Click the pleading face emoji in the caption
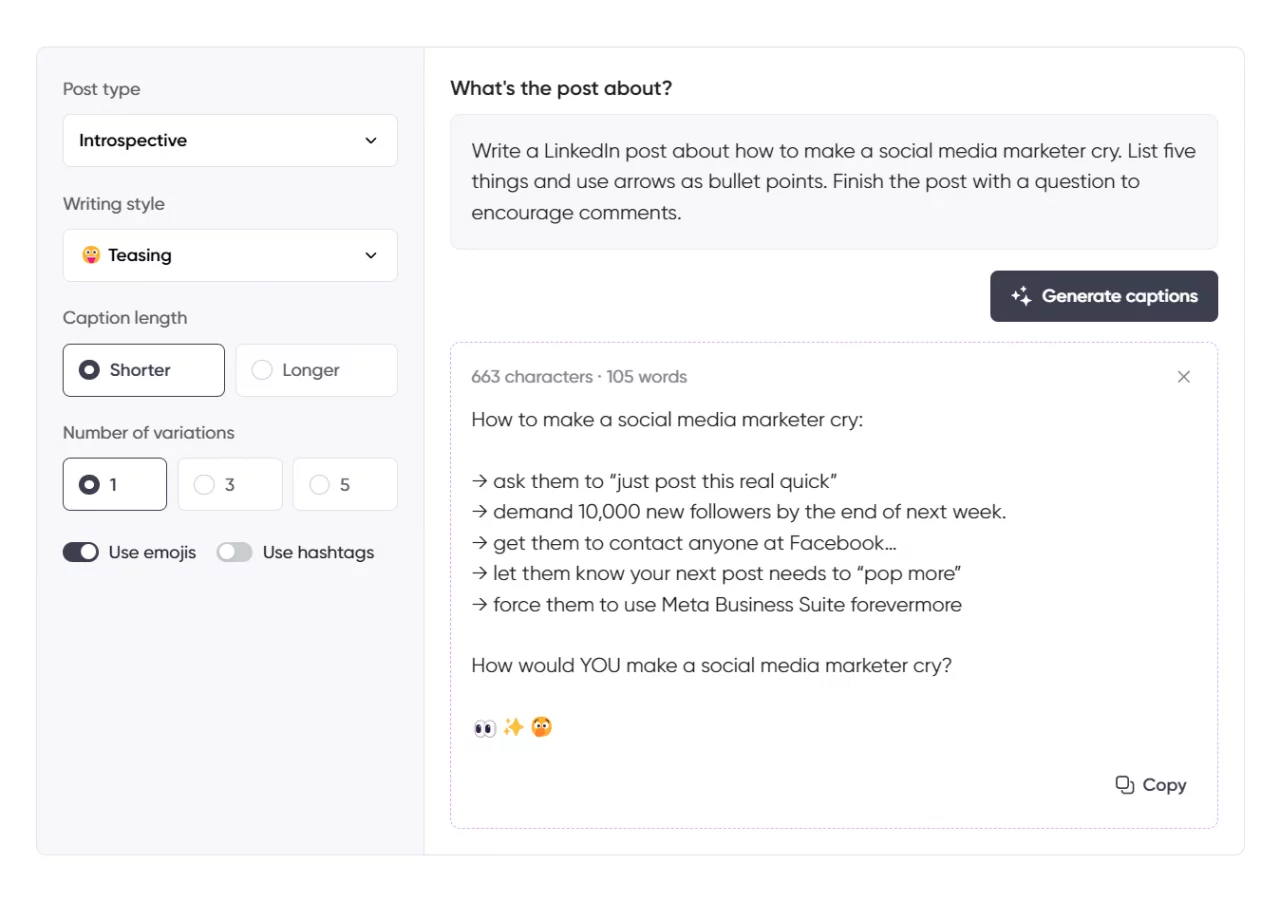 (x=540, y=727)
